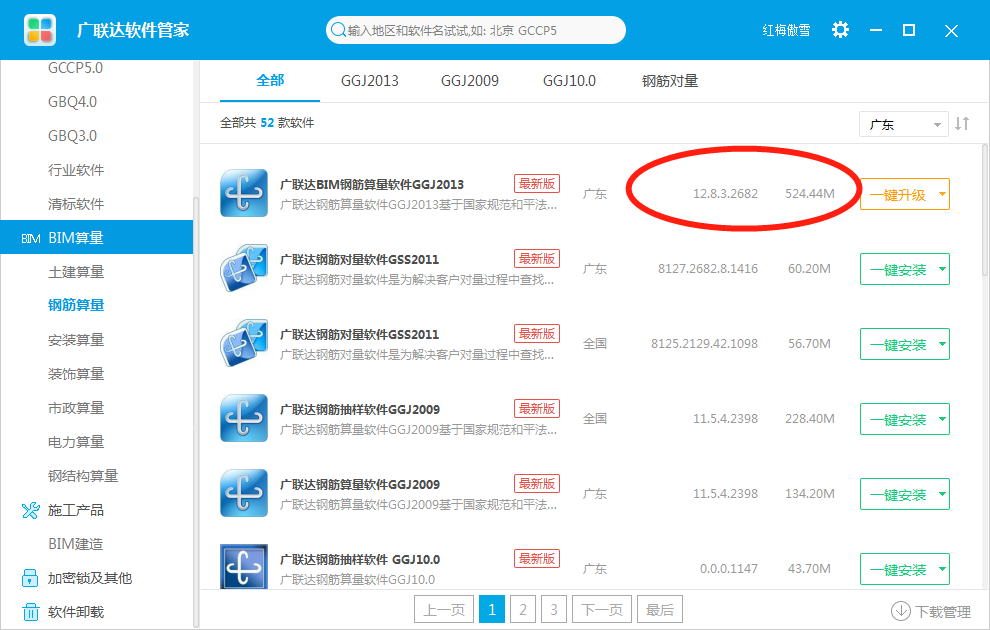Image resolution: width=990 pixels, height=630 pixels.
Task: Select GBQ4.0 in the sidebar
Action: click(73, 102)
